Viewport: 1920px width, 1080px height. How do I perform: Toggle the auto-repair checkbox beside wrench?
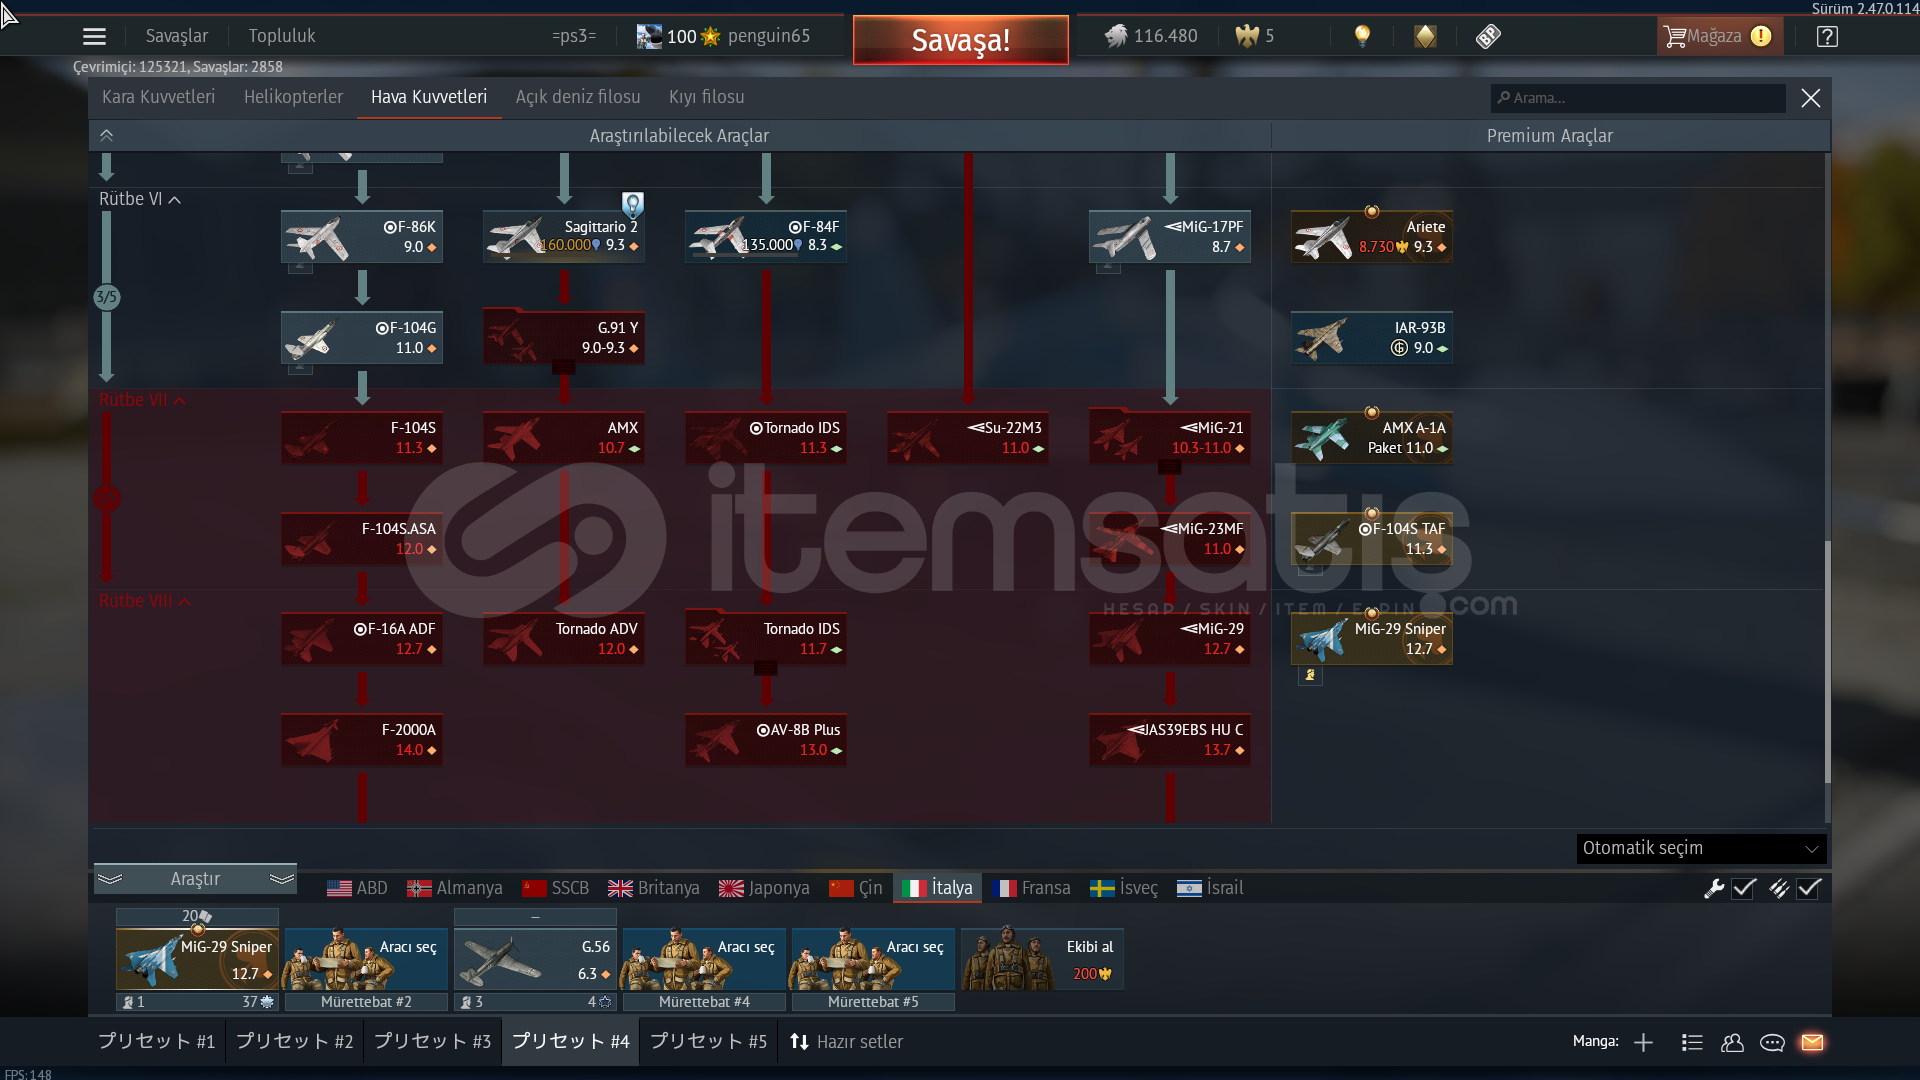1744,888
